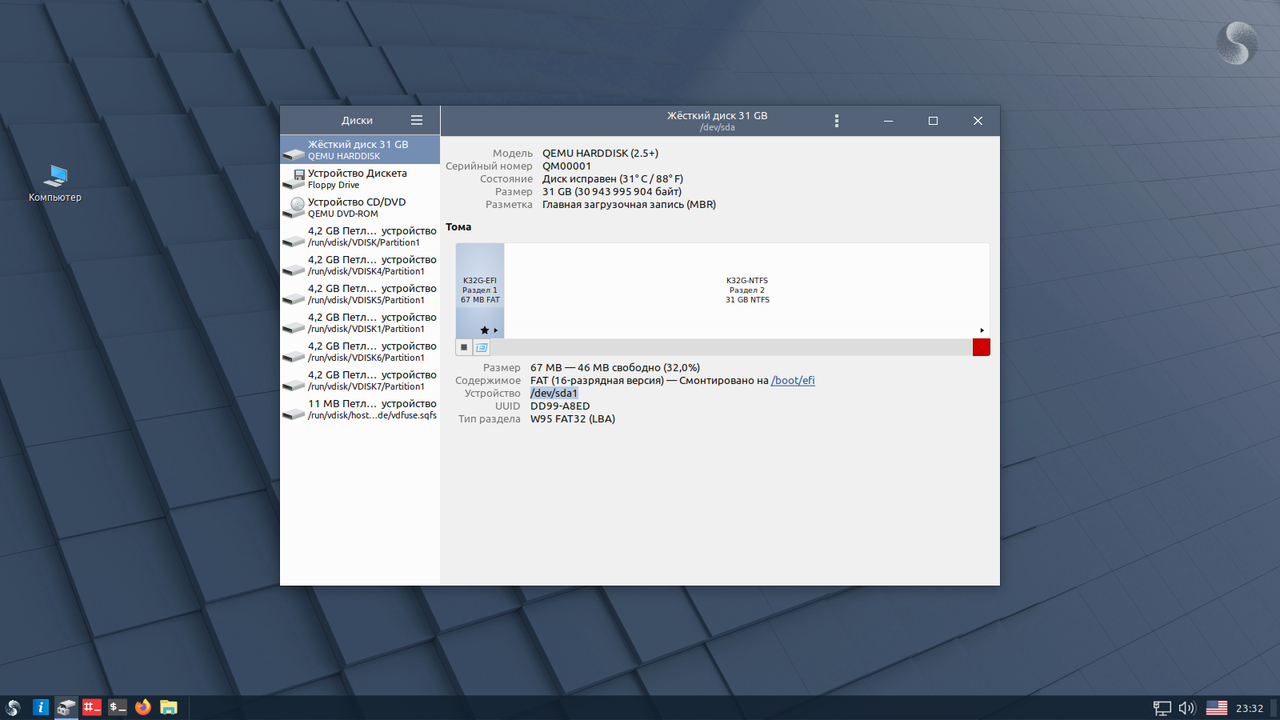The width and height of the screenshot is (1280, 720).
Task: Click the partitioning MBR text
Action: tap(629, 205)
